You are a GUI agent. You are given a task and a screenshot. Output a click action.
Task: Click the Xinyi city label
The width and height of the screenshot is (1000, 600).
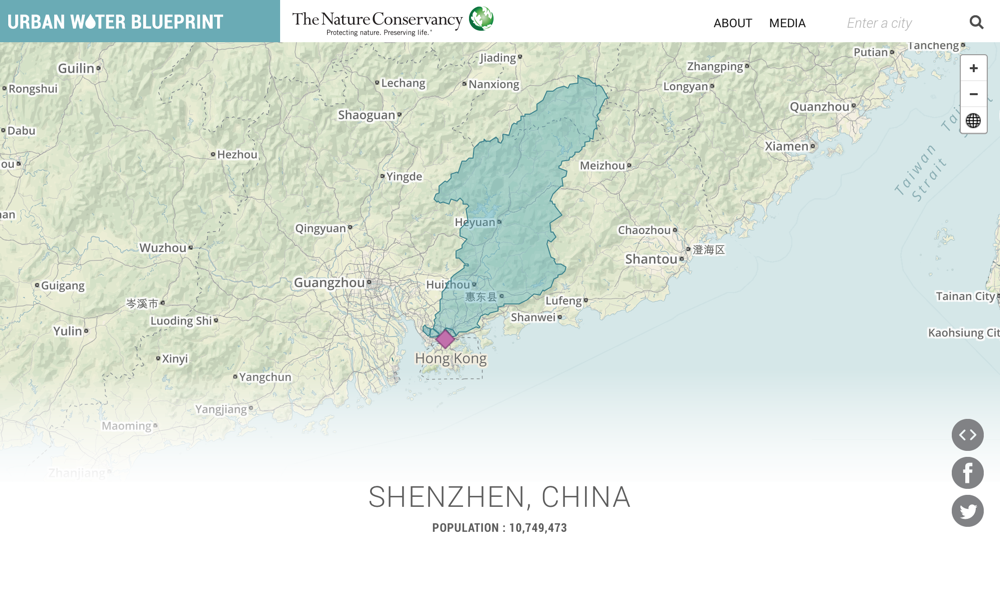tap(175, 358)
